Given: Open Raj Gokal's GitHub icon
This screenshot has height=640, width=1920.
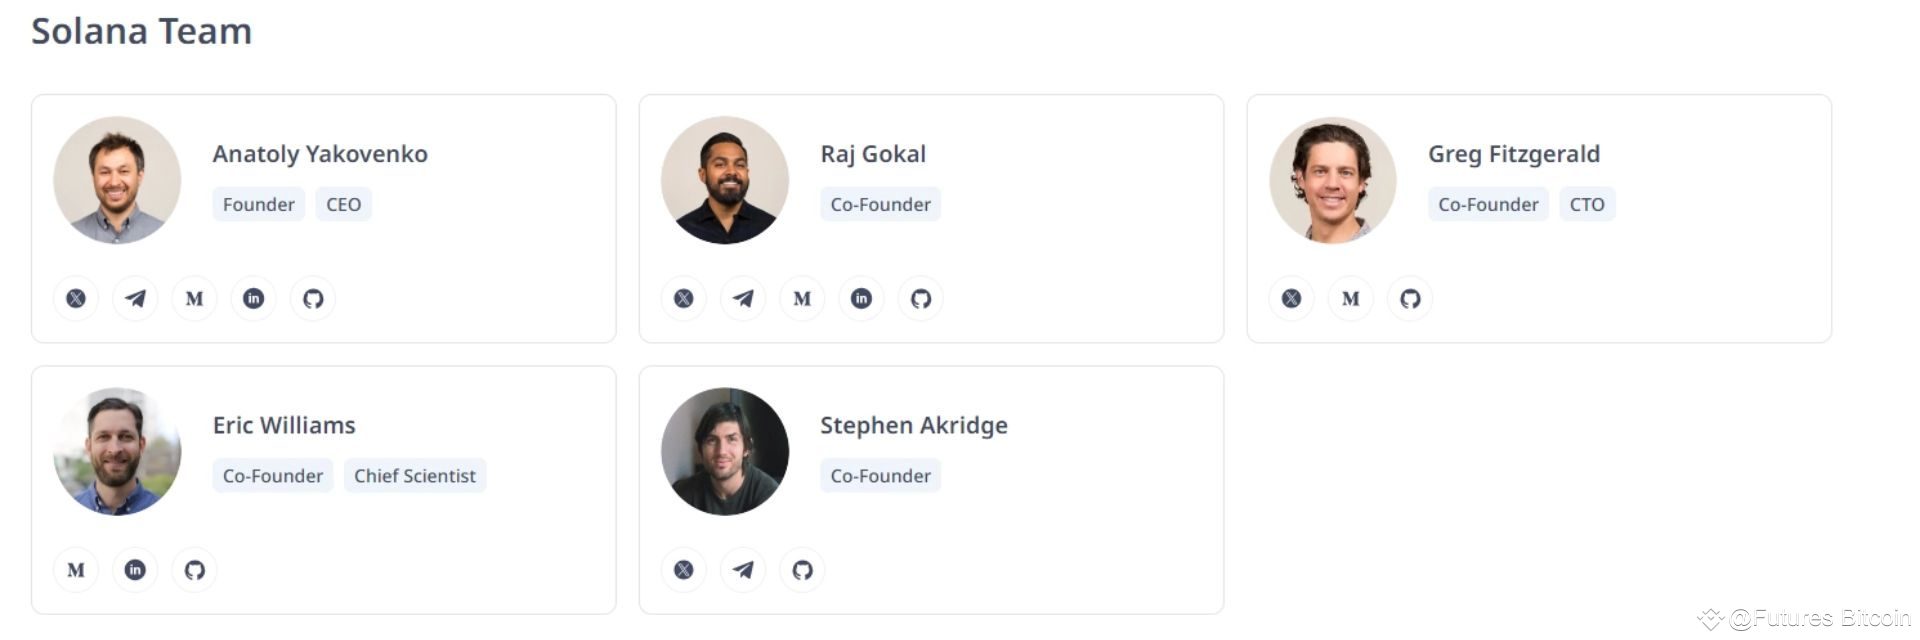Looking at the screenshot, I should pyautogui.click(x=920, y=298).
